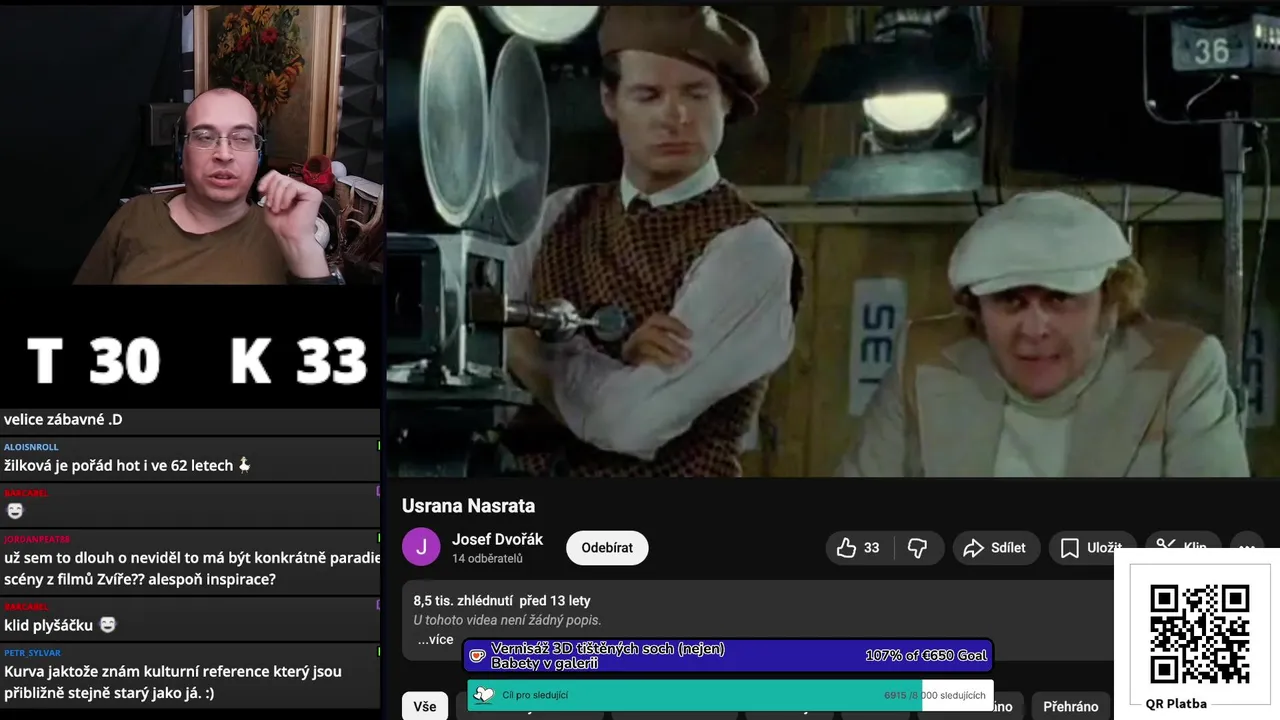Image resolution: width=1280 pixels, height=720 pixels.
Task: Expand description with ...více
Action: pos(435,639)
